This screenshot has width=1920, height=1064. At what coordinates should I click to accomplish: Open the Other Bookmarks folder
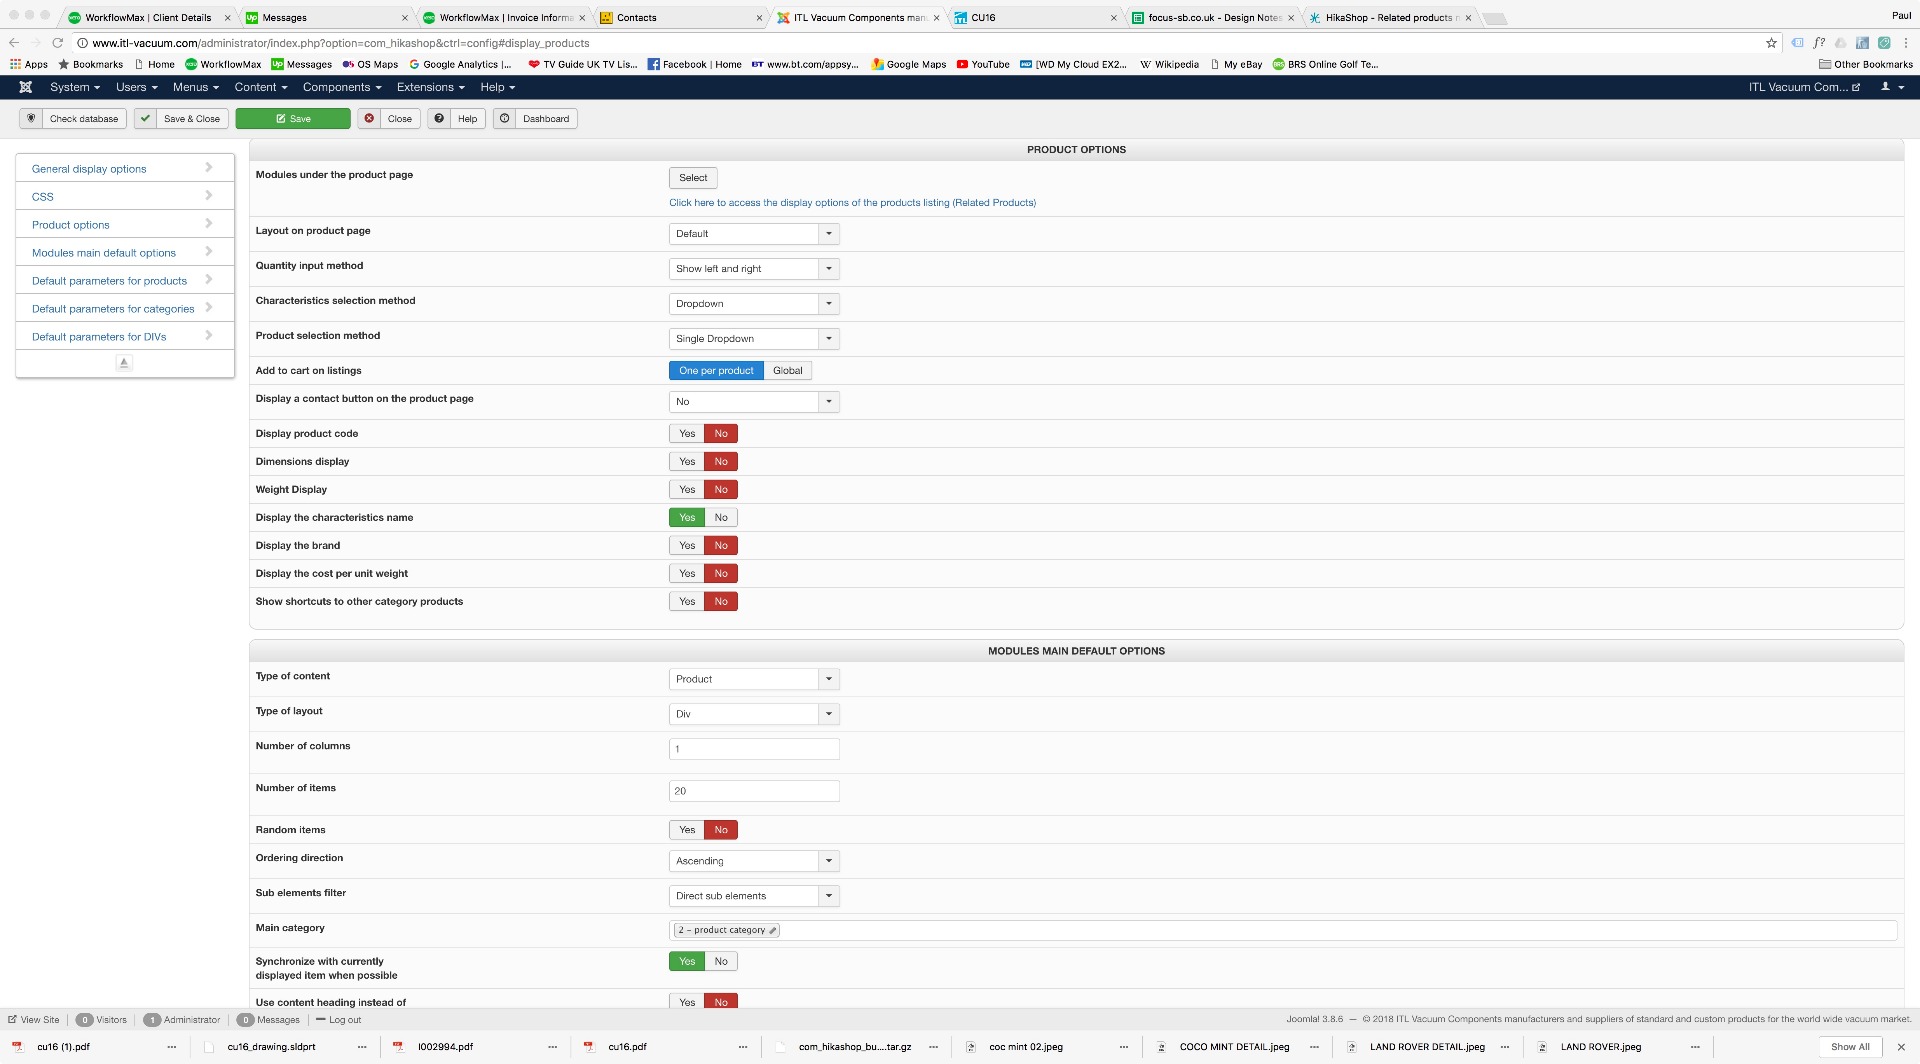(x=1866, y=64)
